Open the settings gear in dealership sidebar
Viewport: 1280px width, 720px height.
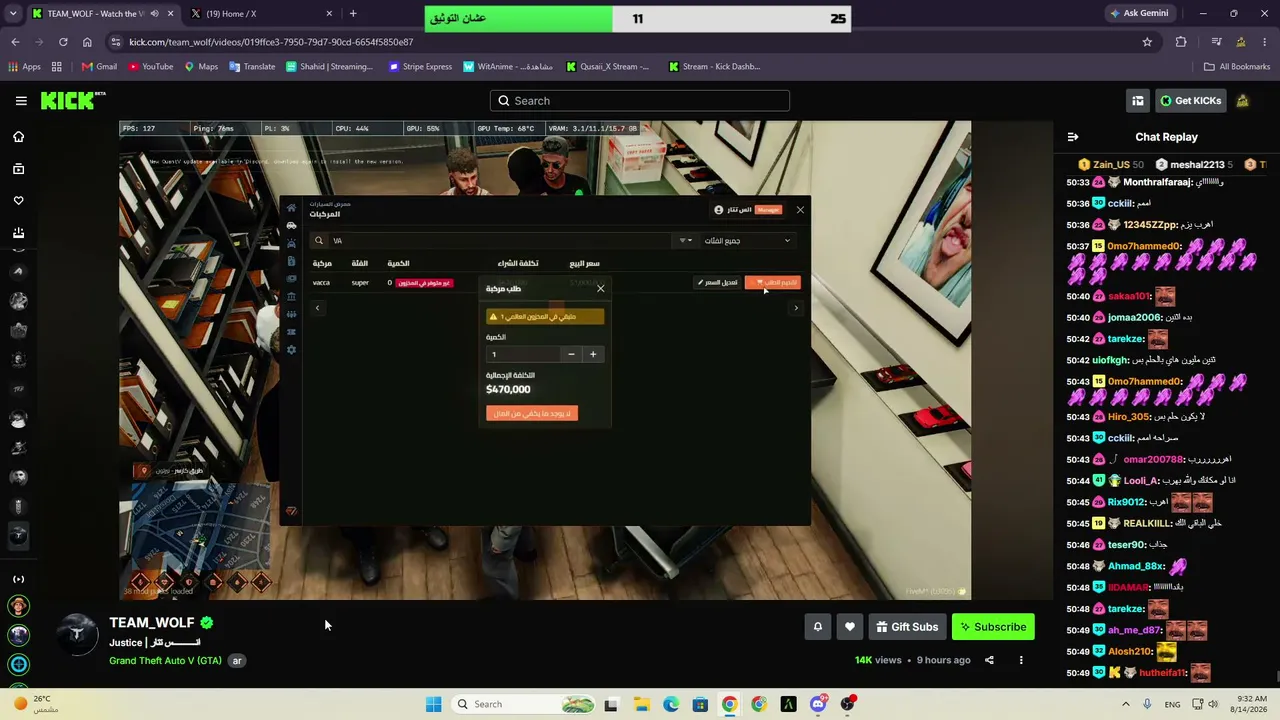pos(291,350)
